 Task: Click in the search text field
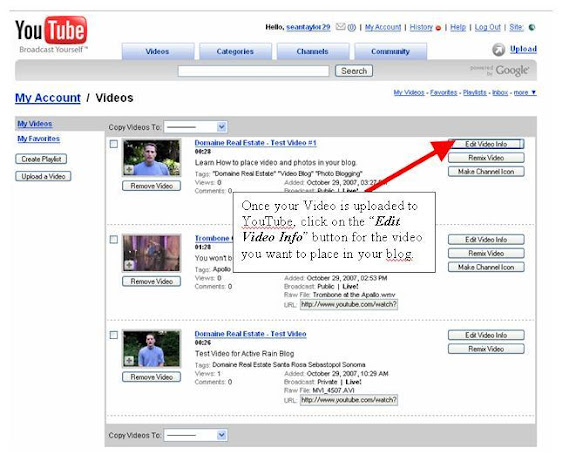pyautogui.click(x=253, y=71)
